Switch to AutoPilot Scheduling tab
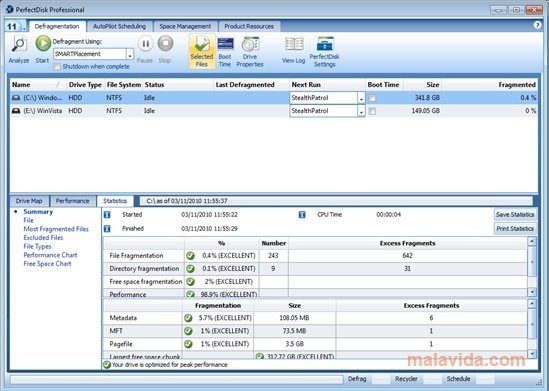The width and height of the screenshot is (549, 391). 119,26
